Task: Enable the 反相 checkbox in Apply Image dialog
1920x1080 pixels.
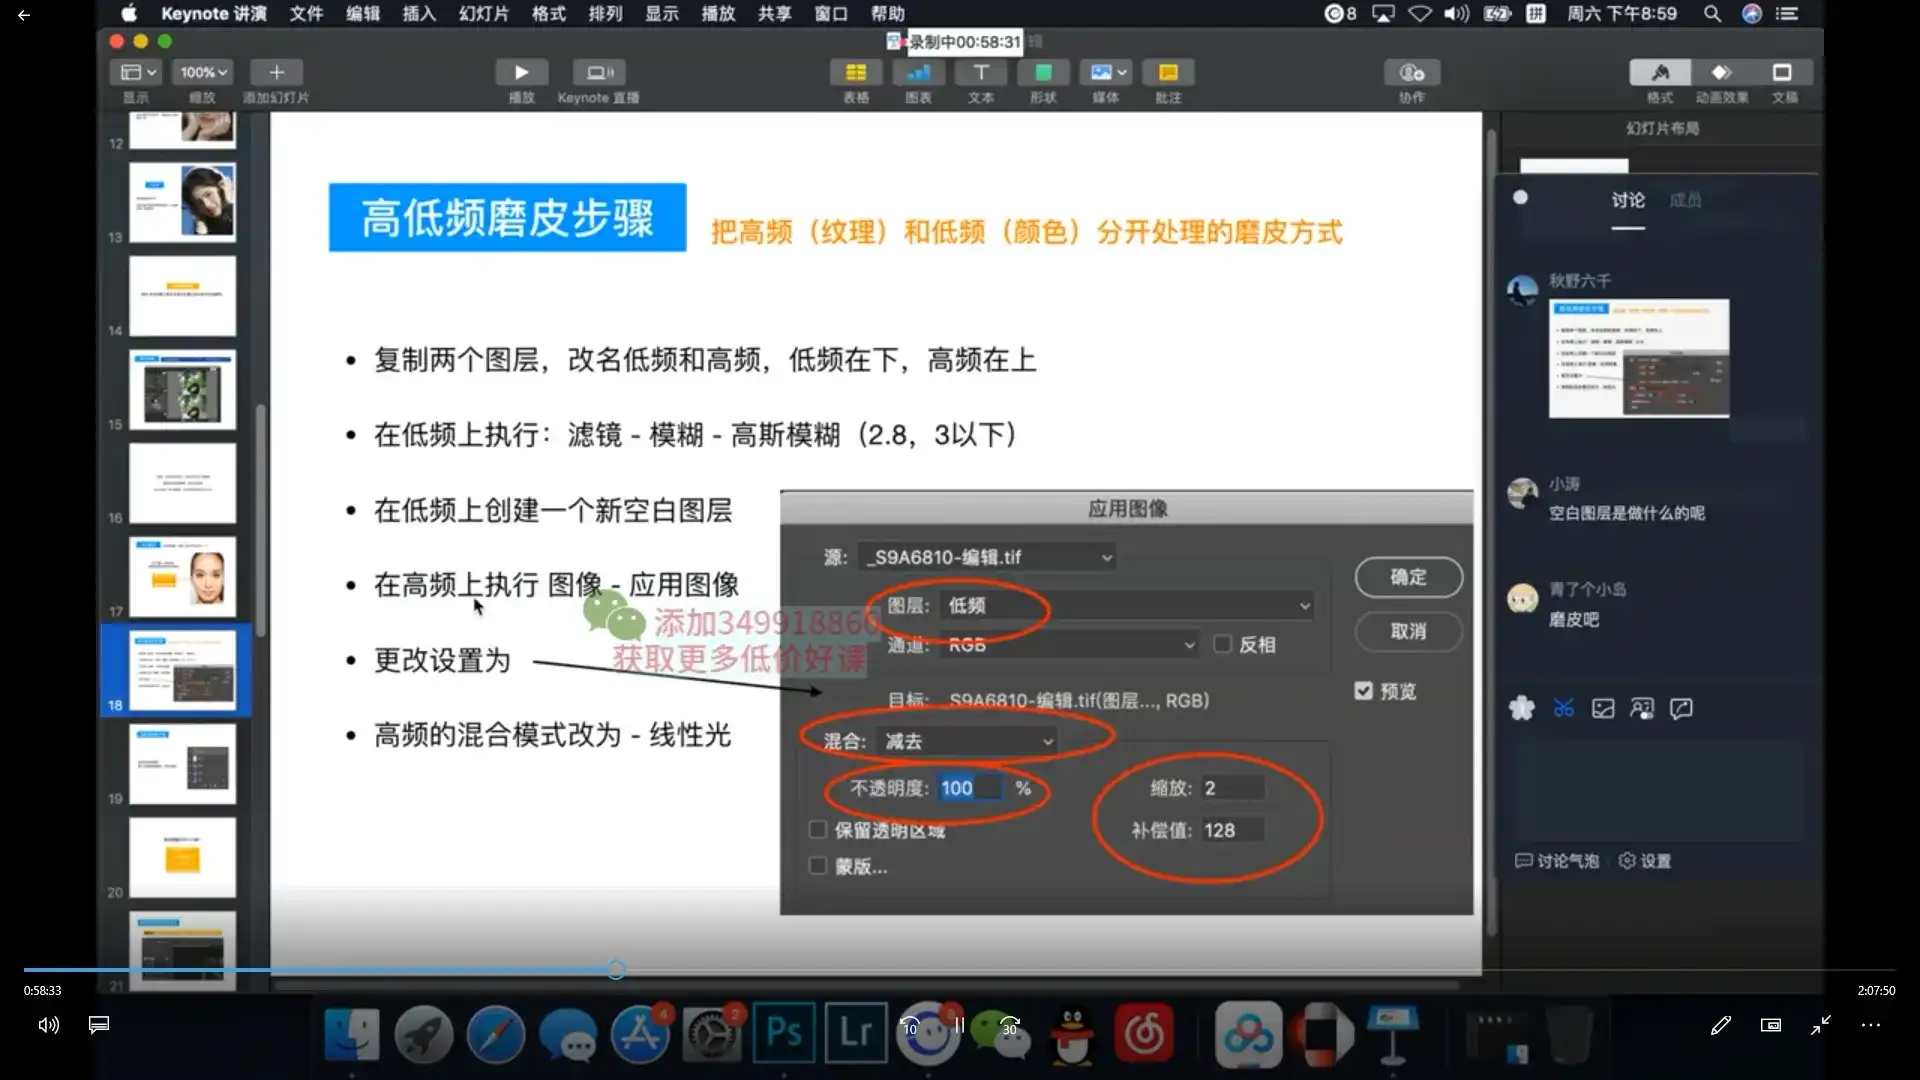Action: pos(1221,644)
